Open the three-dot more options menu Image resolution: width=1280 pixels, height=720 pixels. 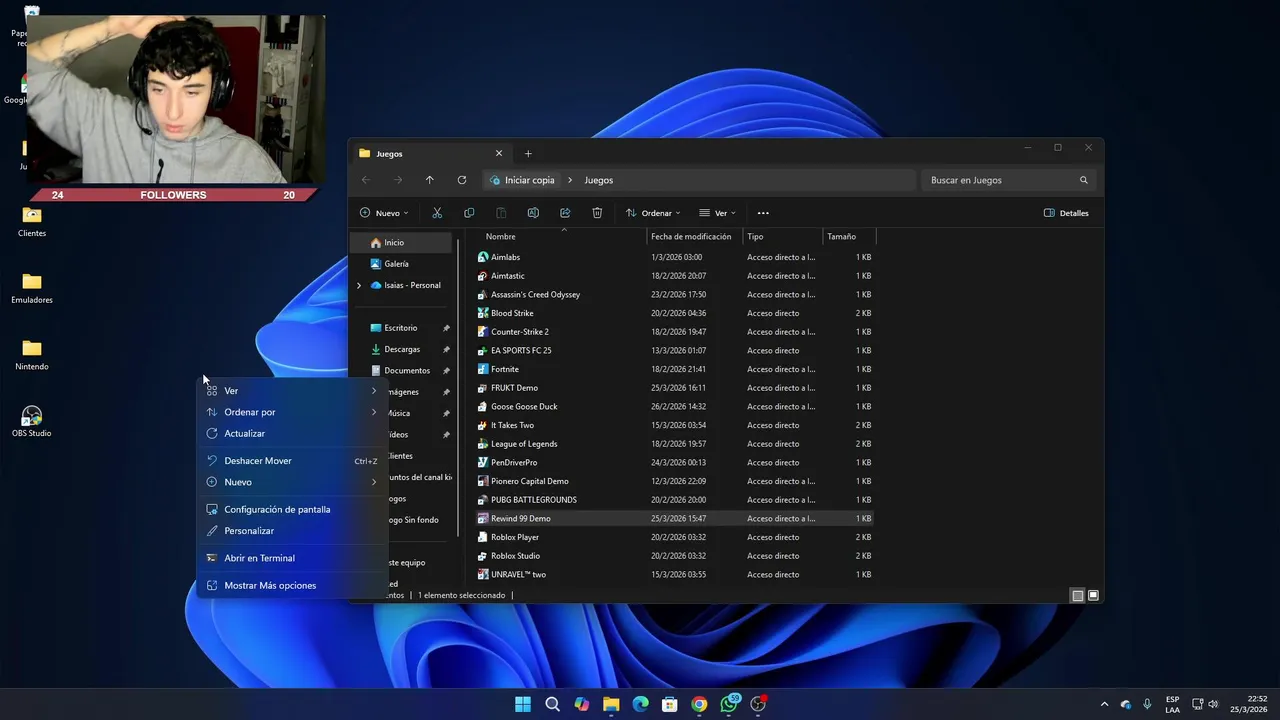click(x=763, y=213)
